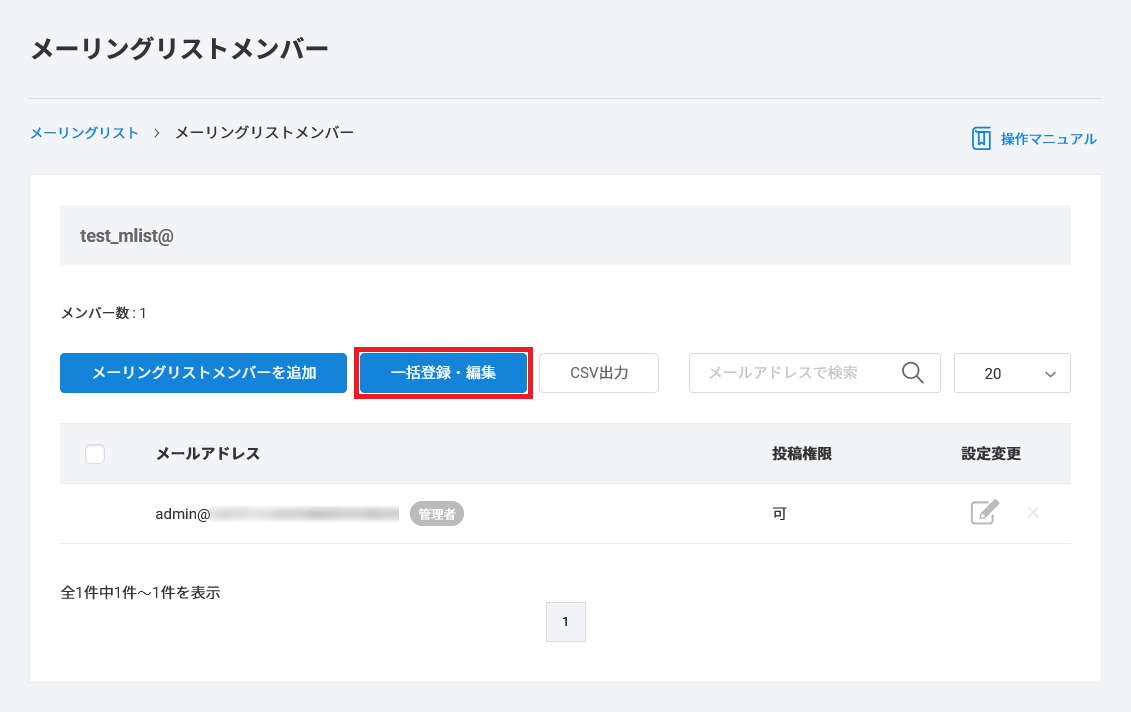Click the 設定変更 column header
The image size is (1131, 712).
[x=990, y=454]
